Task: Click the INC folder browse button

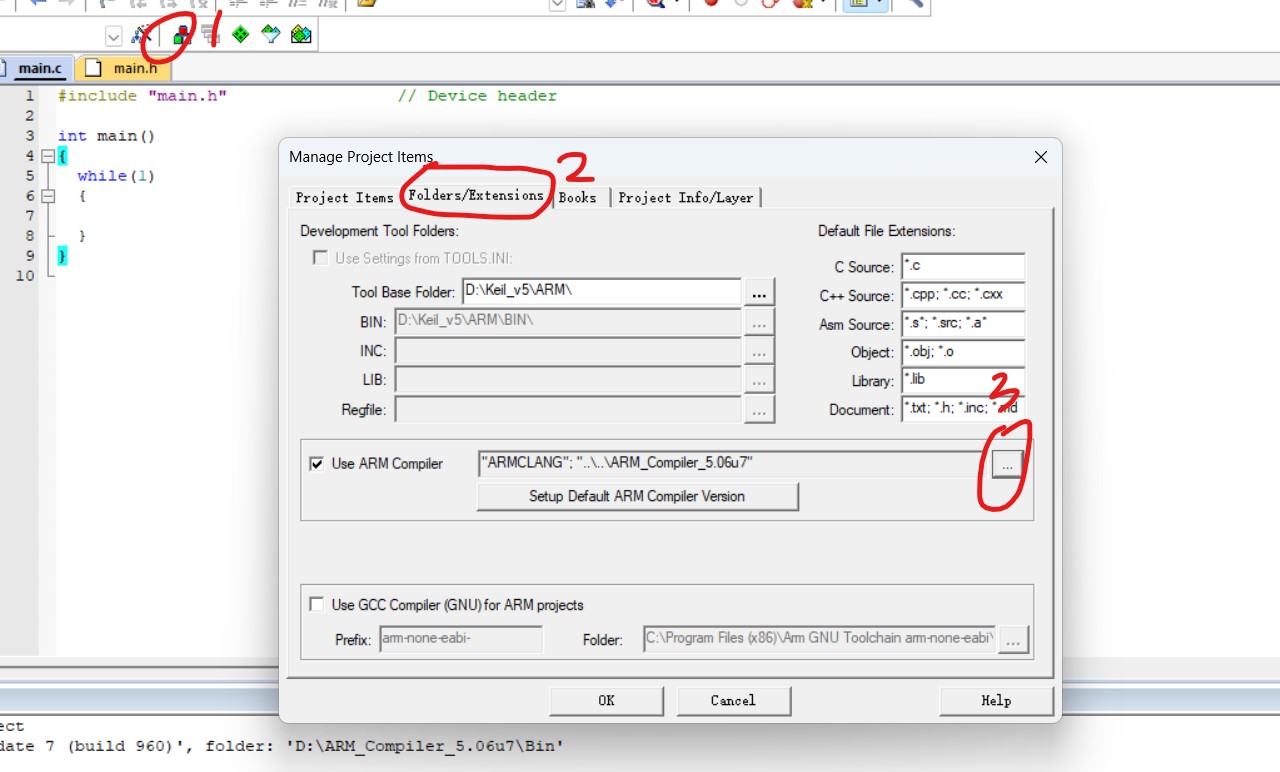Action: tap(760, 351)
